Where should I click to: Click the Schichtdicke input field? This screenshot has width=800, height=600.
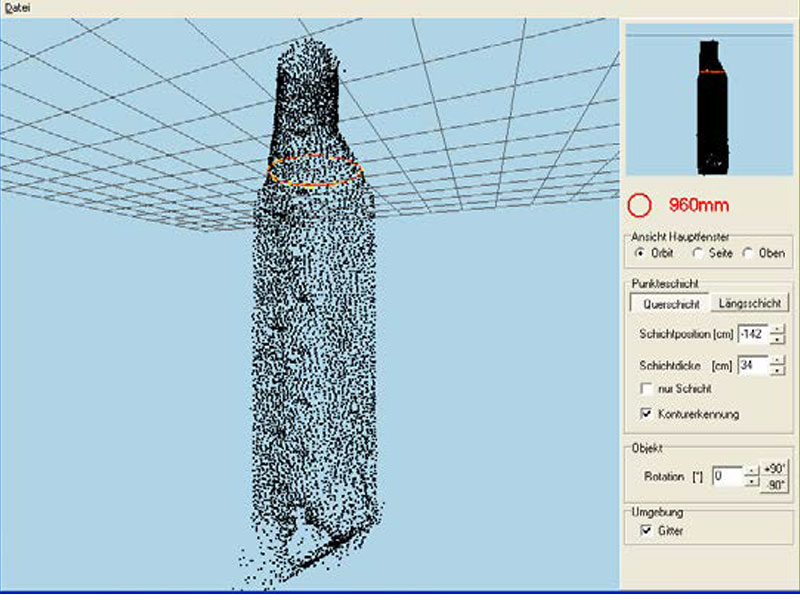pos(753,365)
